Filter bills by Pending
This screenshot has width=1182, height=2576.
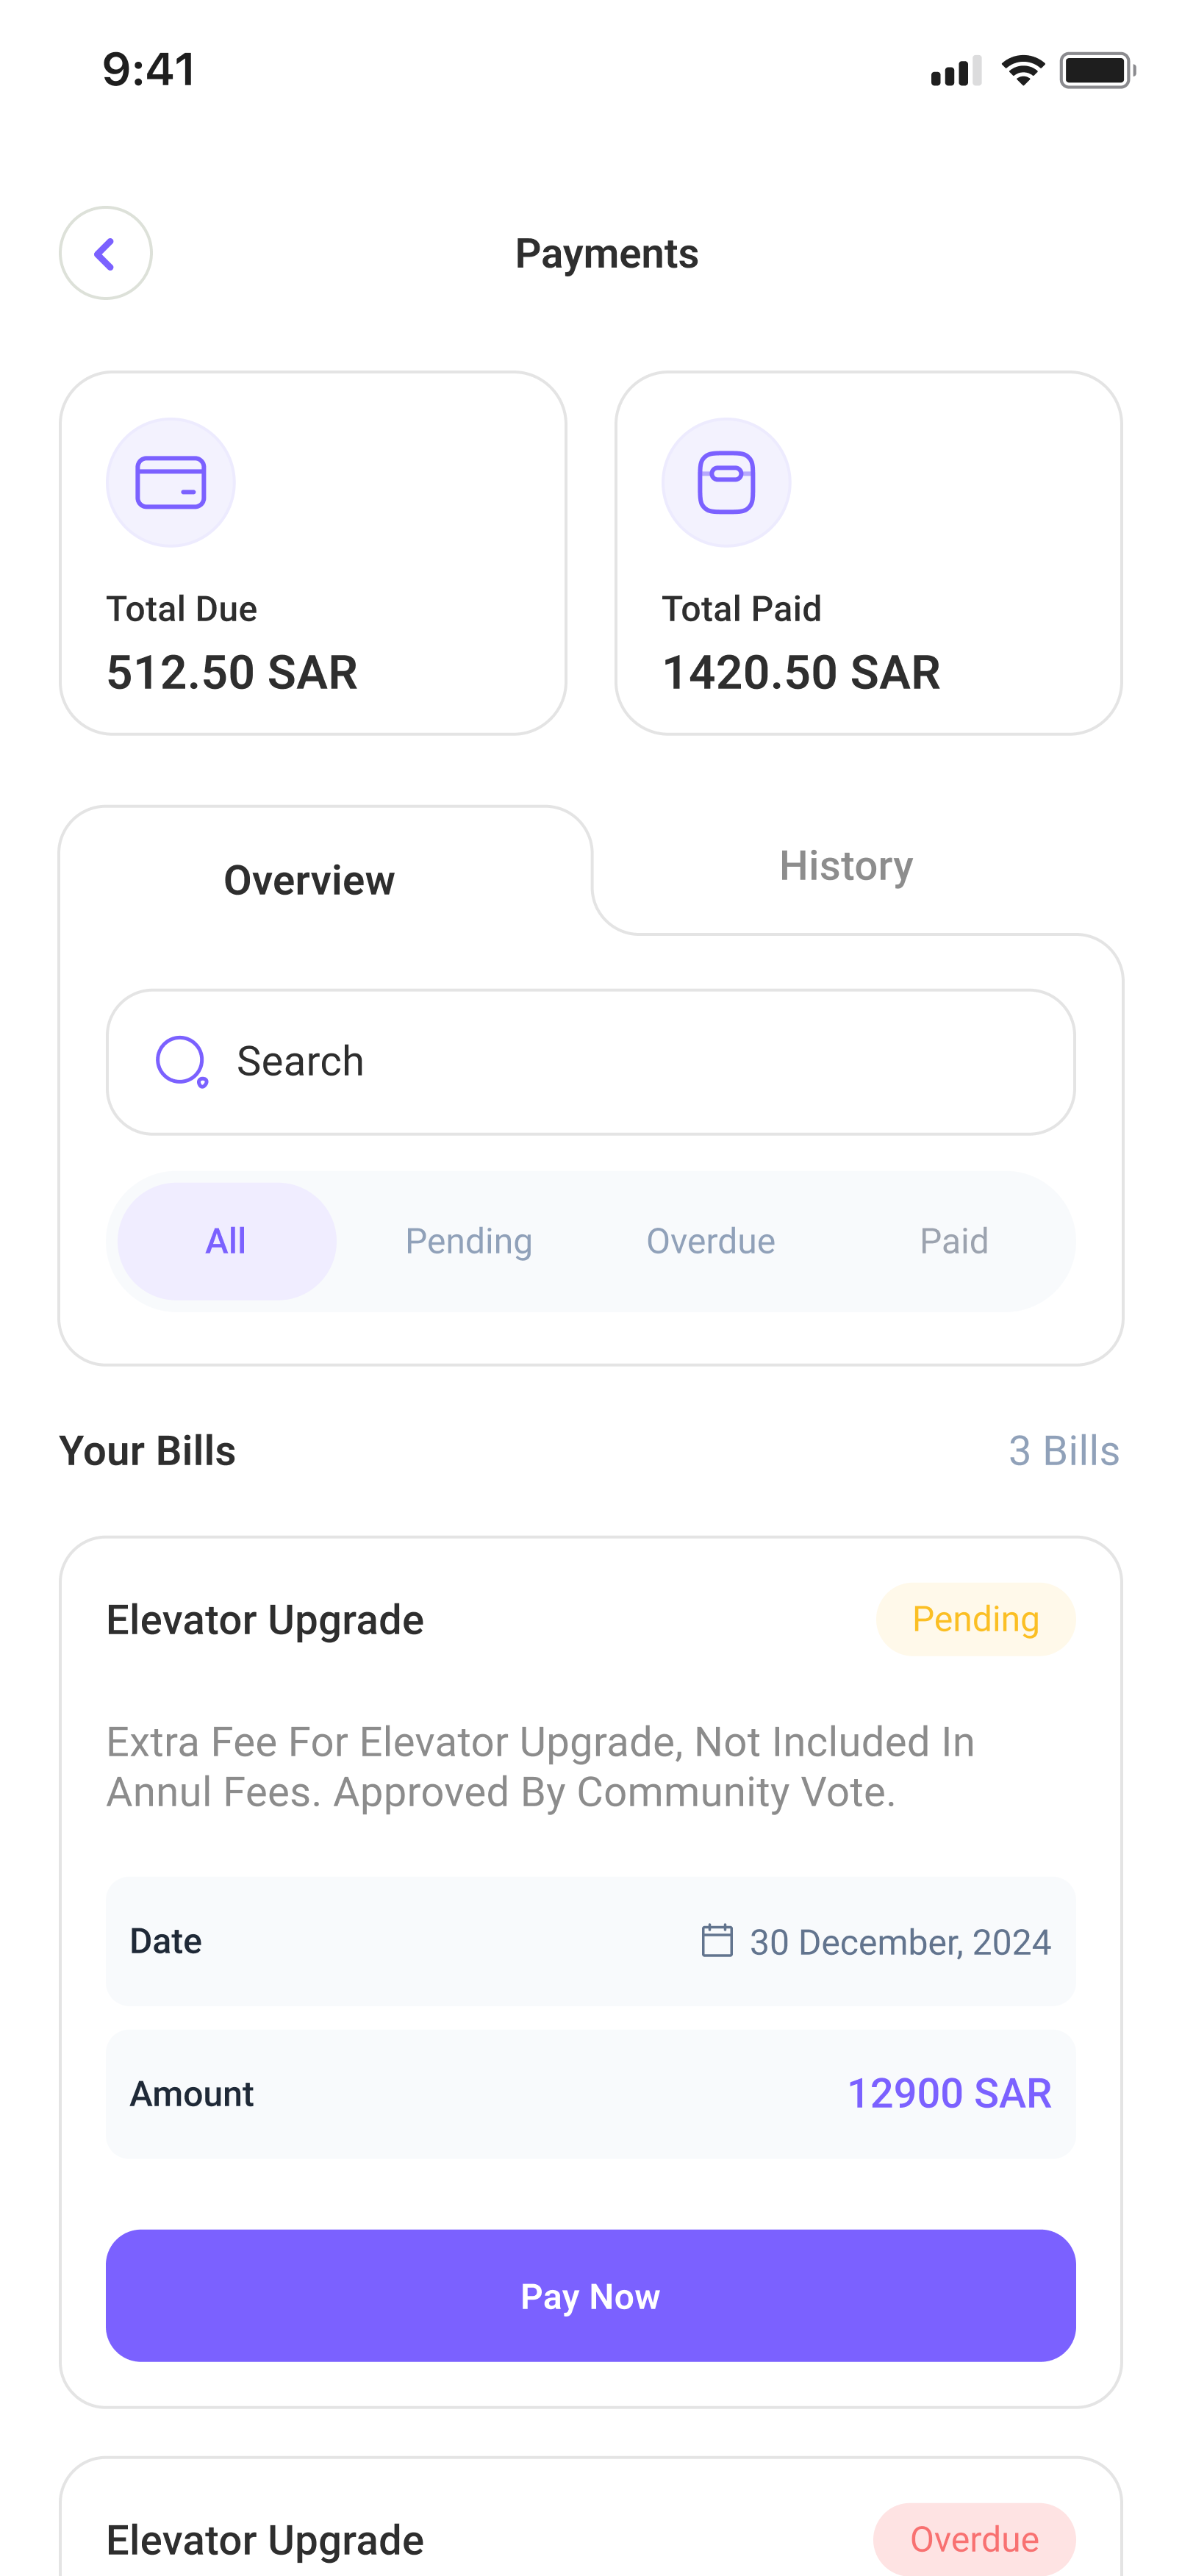pyautogui.click(x=468, y=1241)
